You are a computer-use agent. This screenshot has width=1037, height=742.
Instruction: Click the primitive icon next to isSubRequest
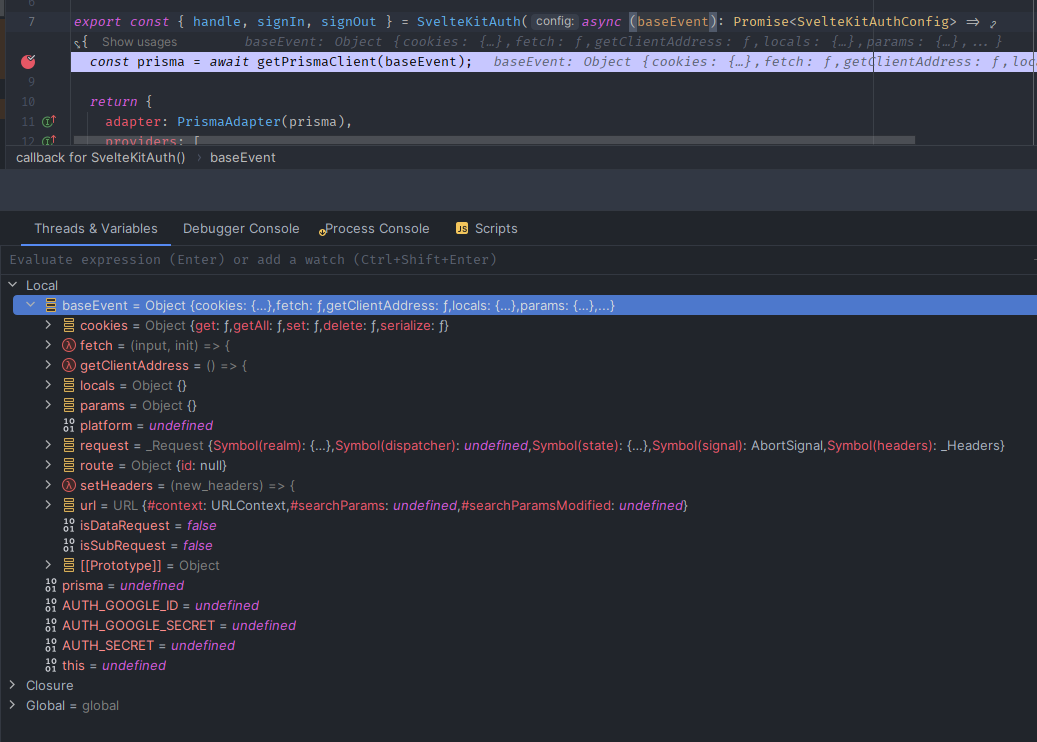69,546
